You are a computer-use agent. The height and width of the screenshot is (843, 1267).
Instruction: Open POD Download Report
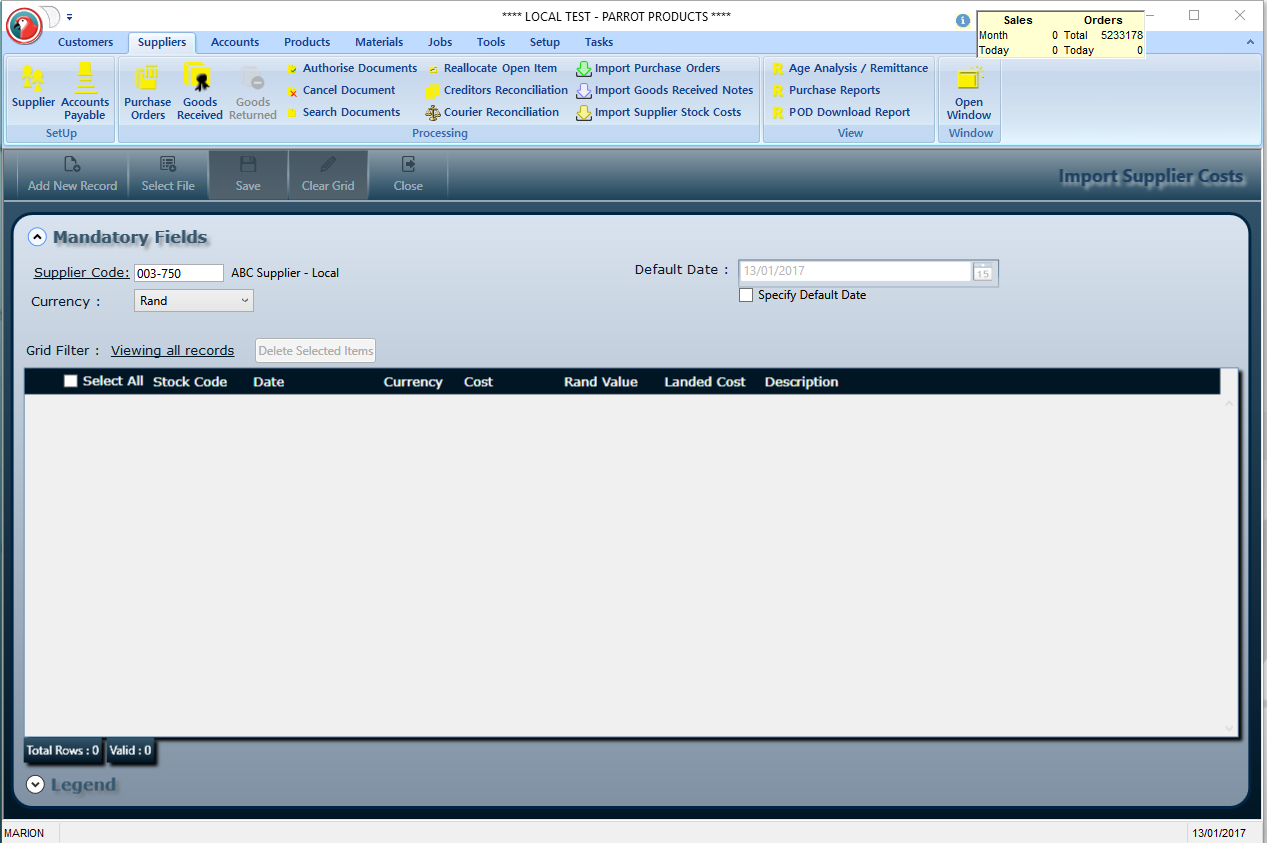[x=841, y=112]
